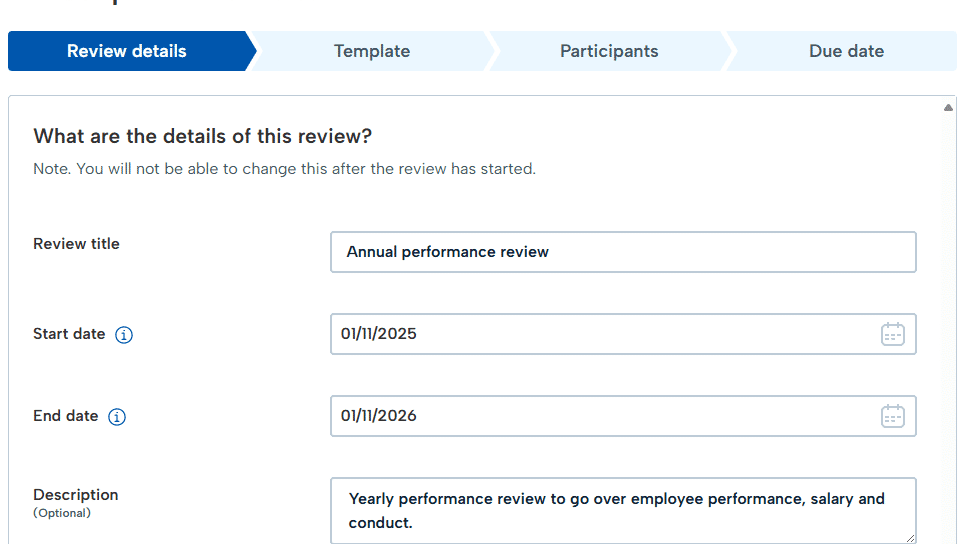966x544 pixels.
Task: Jump to the Due date step
Action: coord(846,51)
